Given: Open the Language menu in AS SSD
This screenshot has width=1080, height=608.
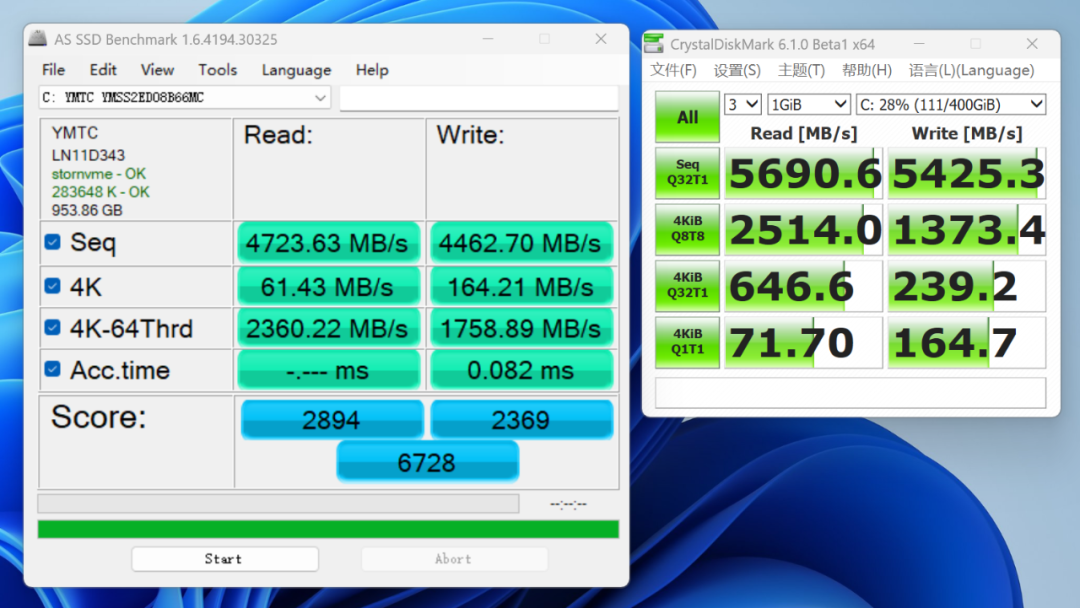Looking at the screenshot, I should 296,70.
